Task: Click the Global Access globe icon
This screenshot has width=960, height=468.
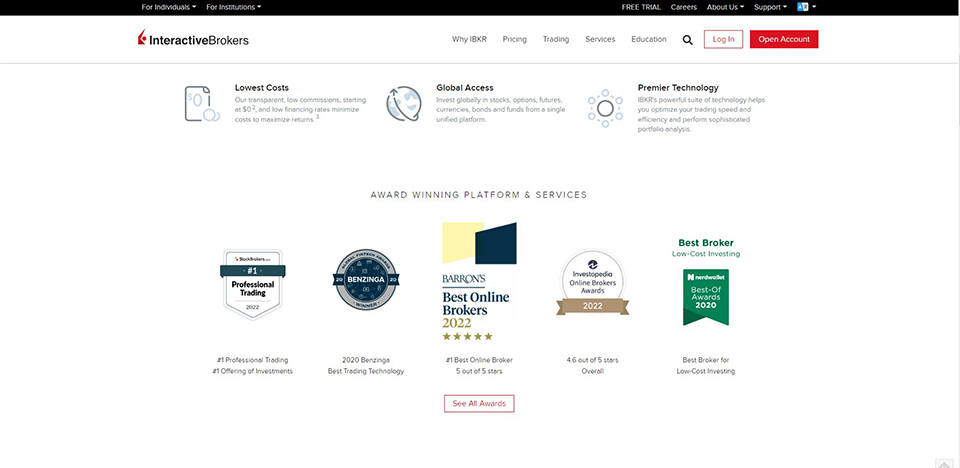Action: tap(403, 104)
